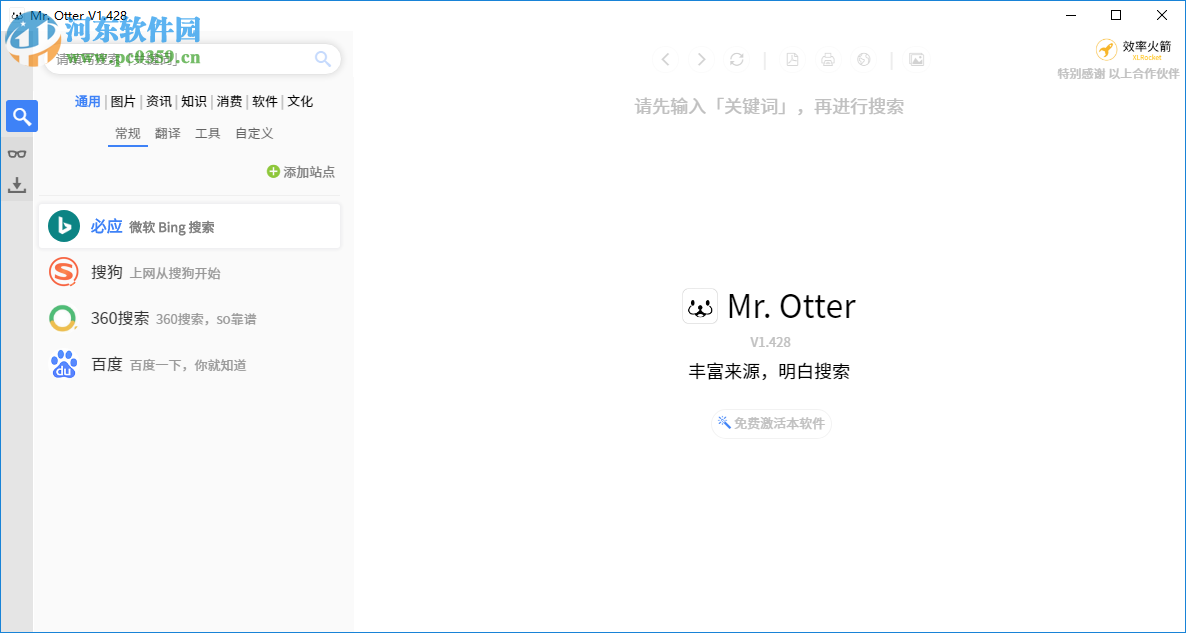Click the 效率火箭 rocket icon at top right

click(x=1107, y=48)
